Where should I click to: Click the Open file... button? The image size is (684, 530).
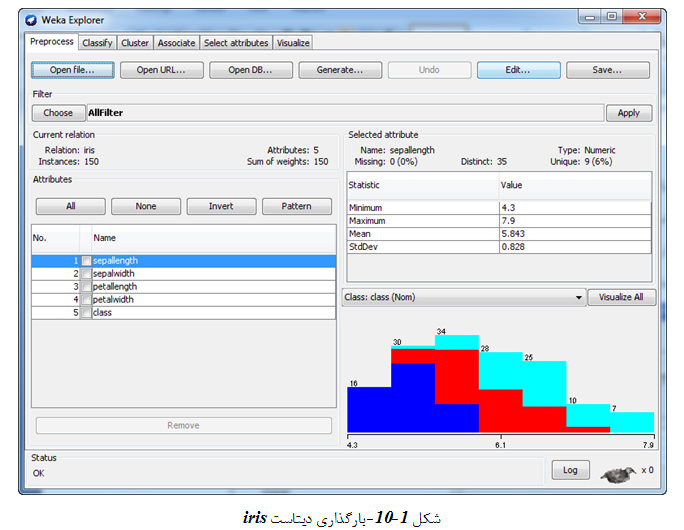72,70
